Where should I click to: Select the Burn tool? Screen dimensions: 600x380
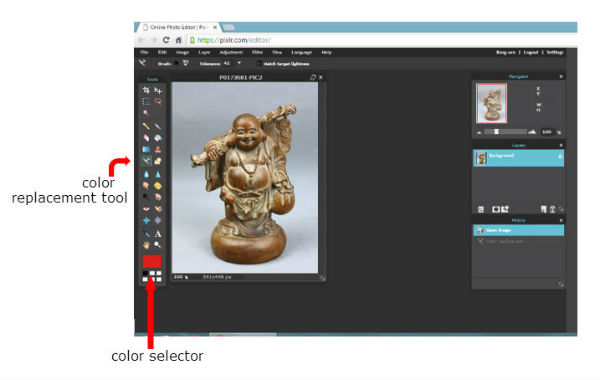(158, 197)
